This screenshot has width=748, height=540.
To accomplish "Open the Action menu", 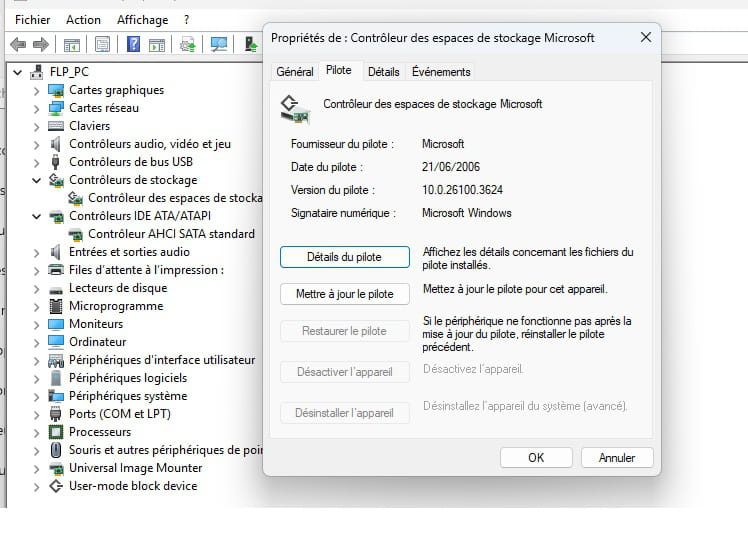I will (x=83, y=20).
